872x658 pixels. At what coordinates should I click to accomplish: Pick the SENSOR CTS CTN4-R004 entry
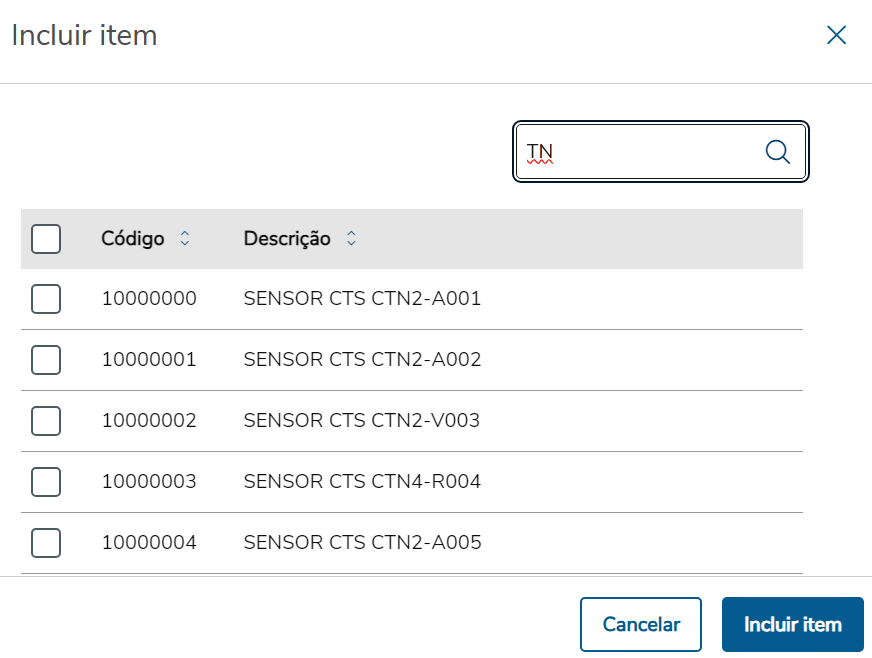point(362,482)
